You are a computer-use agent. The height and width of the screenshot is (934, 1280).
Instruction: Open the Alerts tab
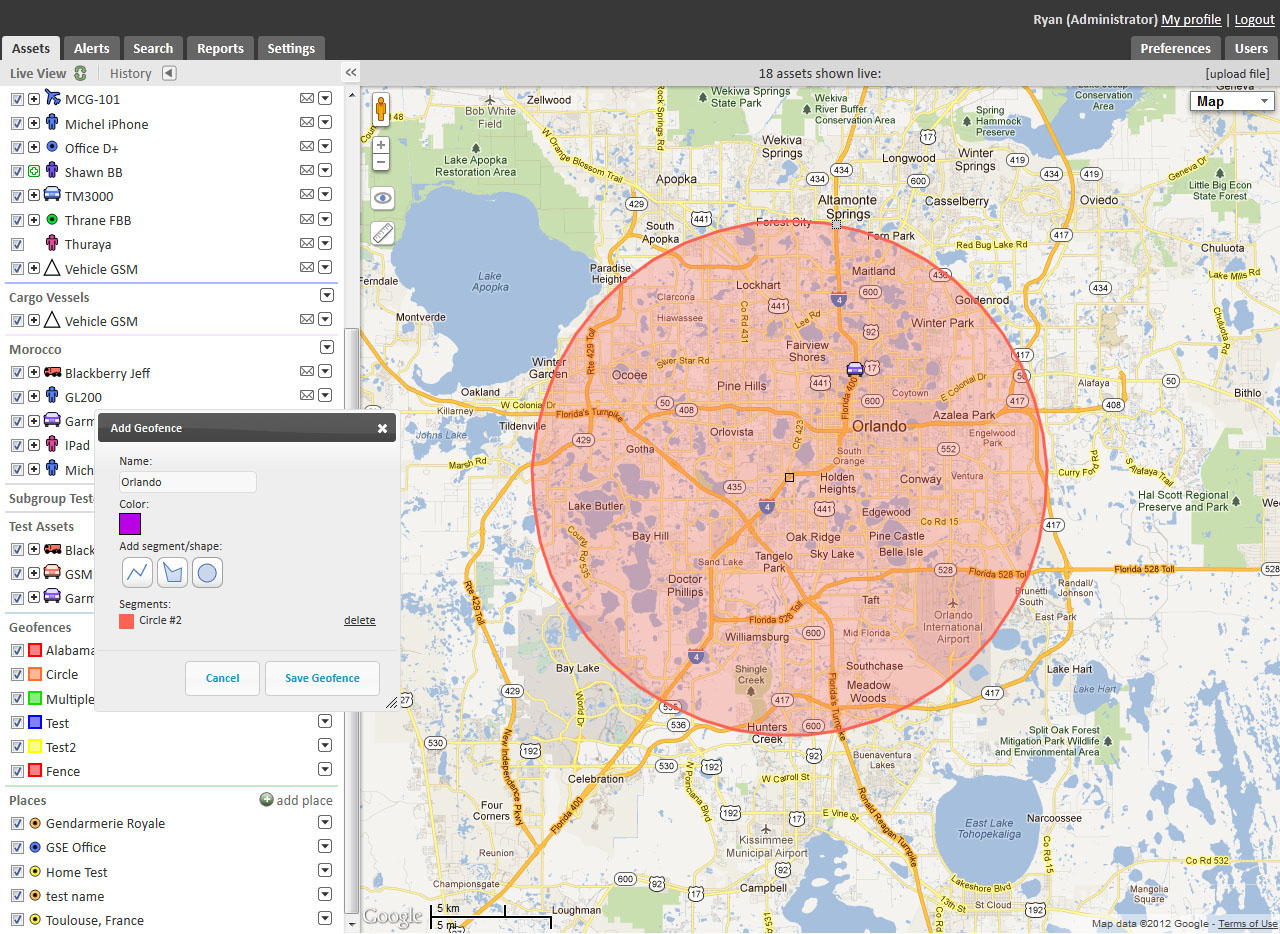click(x=92, y=47)
